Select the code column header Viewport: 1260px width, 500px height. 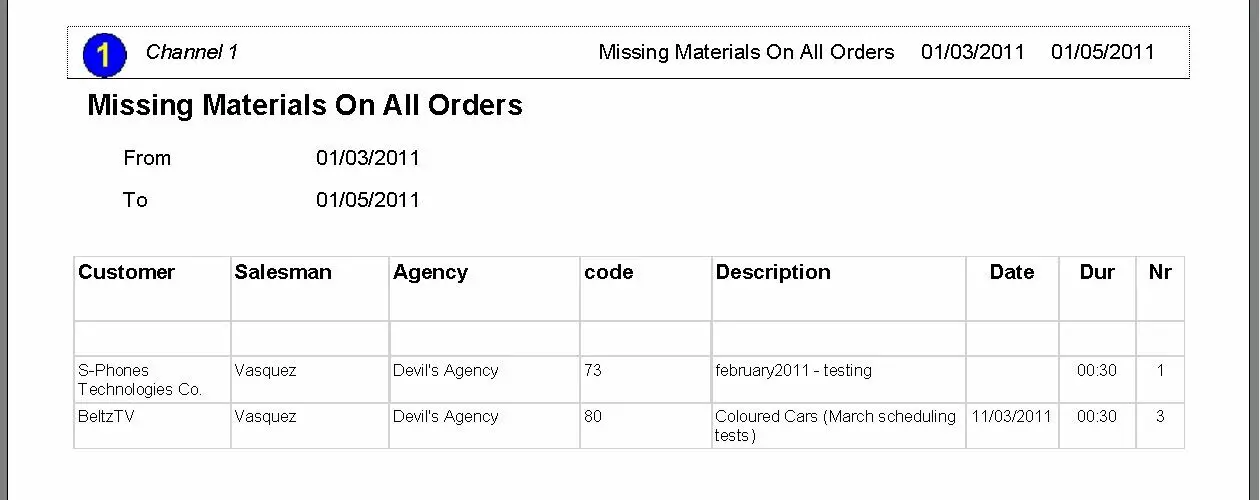click(608, 272)
